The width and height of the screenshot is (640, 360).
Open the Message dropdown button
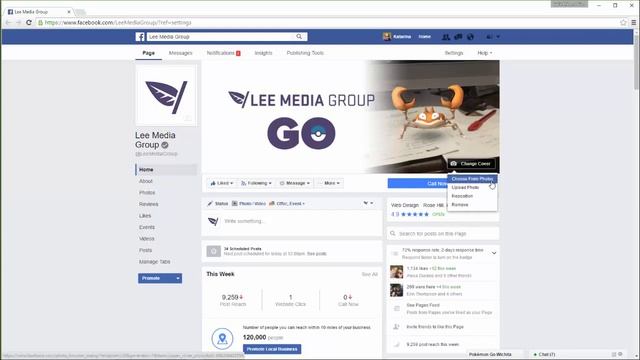pos(295,183)
